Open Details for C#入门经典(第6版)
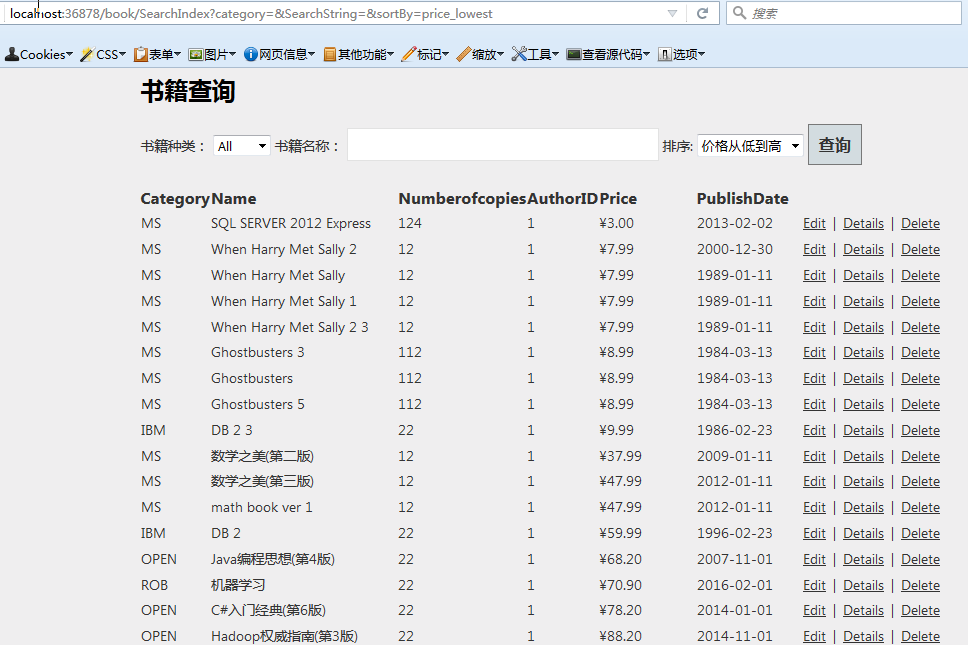The width and height of the screenshot is (968, 645). pos(863,610)
